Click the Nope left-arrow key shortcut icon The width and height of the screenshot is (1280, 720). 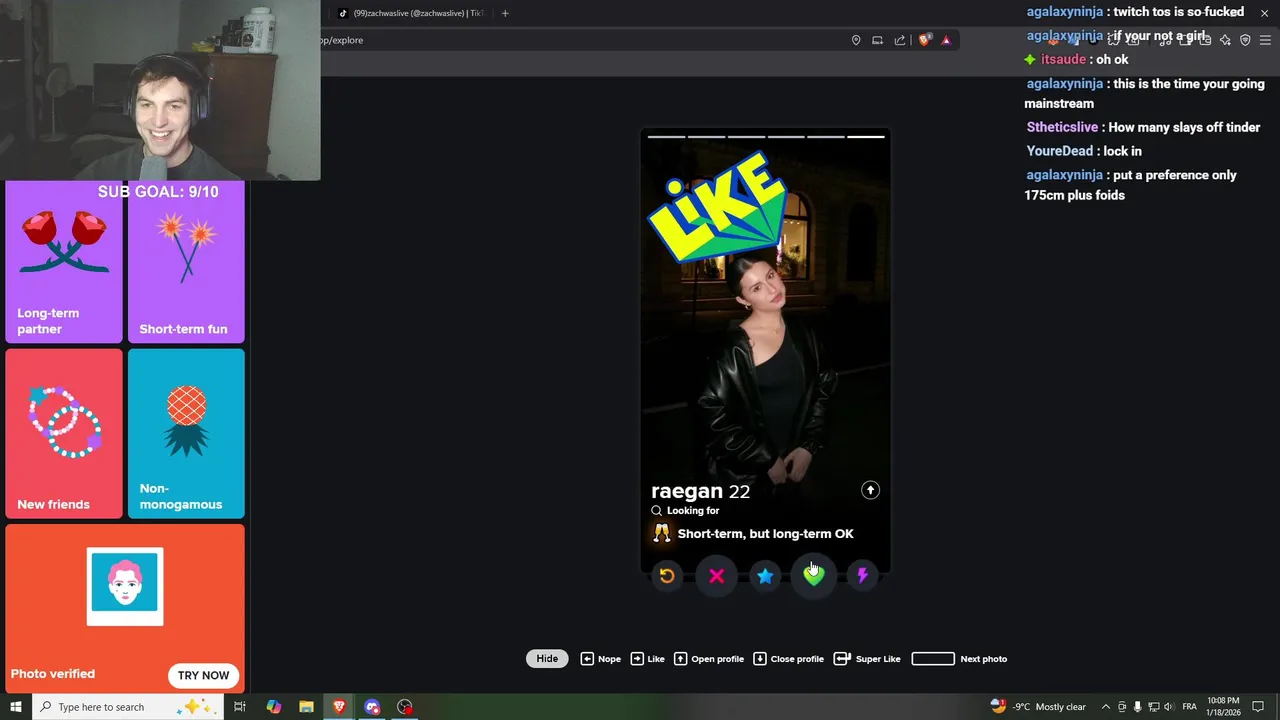587,659
